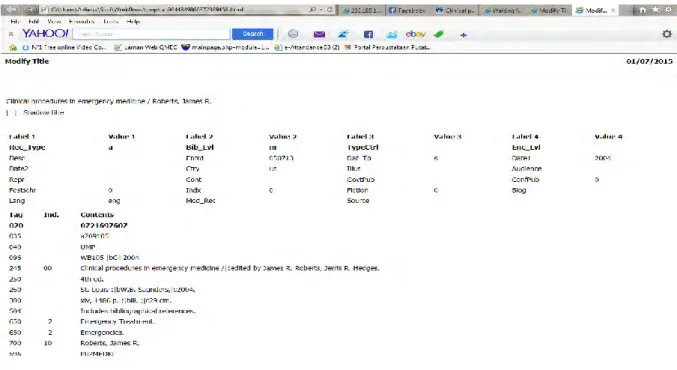
Task: Open Yahoo toolbar settings gear
Action: tap(667, 34)
